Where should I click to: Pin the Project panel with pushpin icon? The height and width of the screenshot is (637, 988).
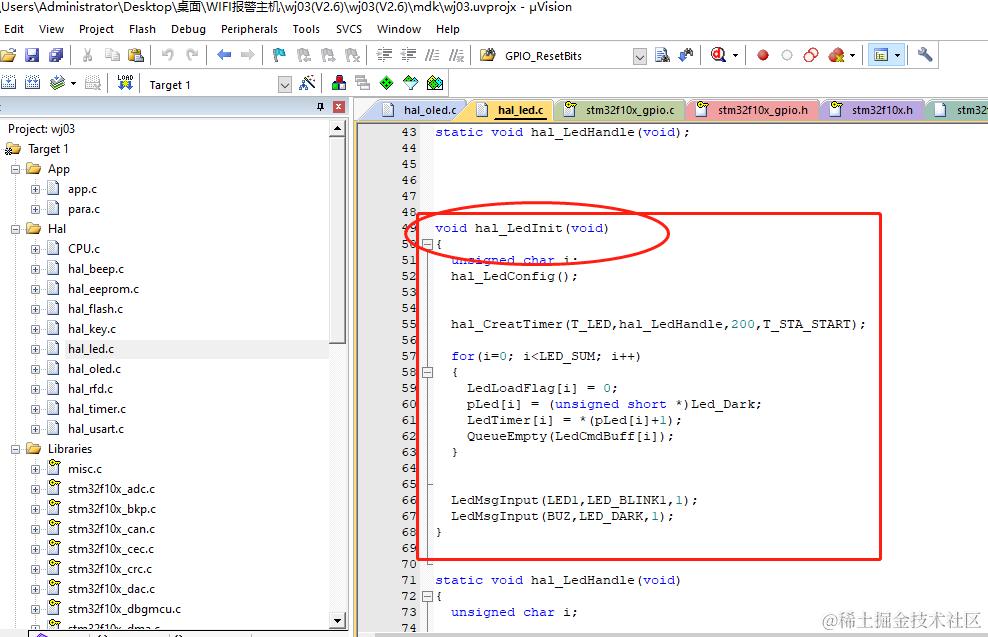pyautogui.click(x=320, y=106)
